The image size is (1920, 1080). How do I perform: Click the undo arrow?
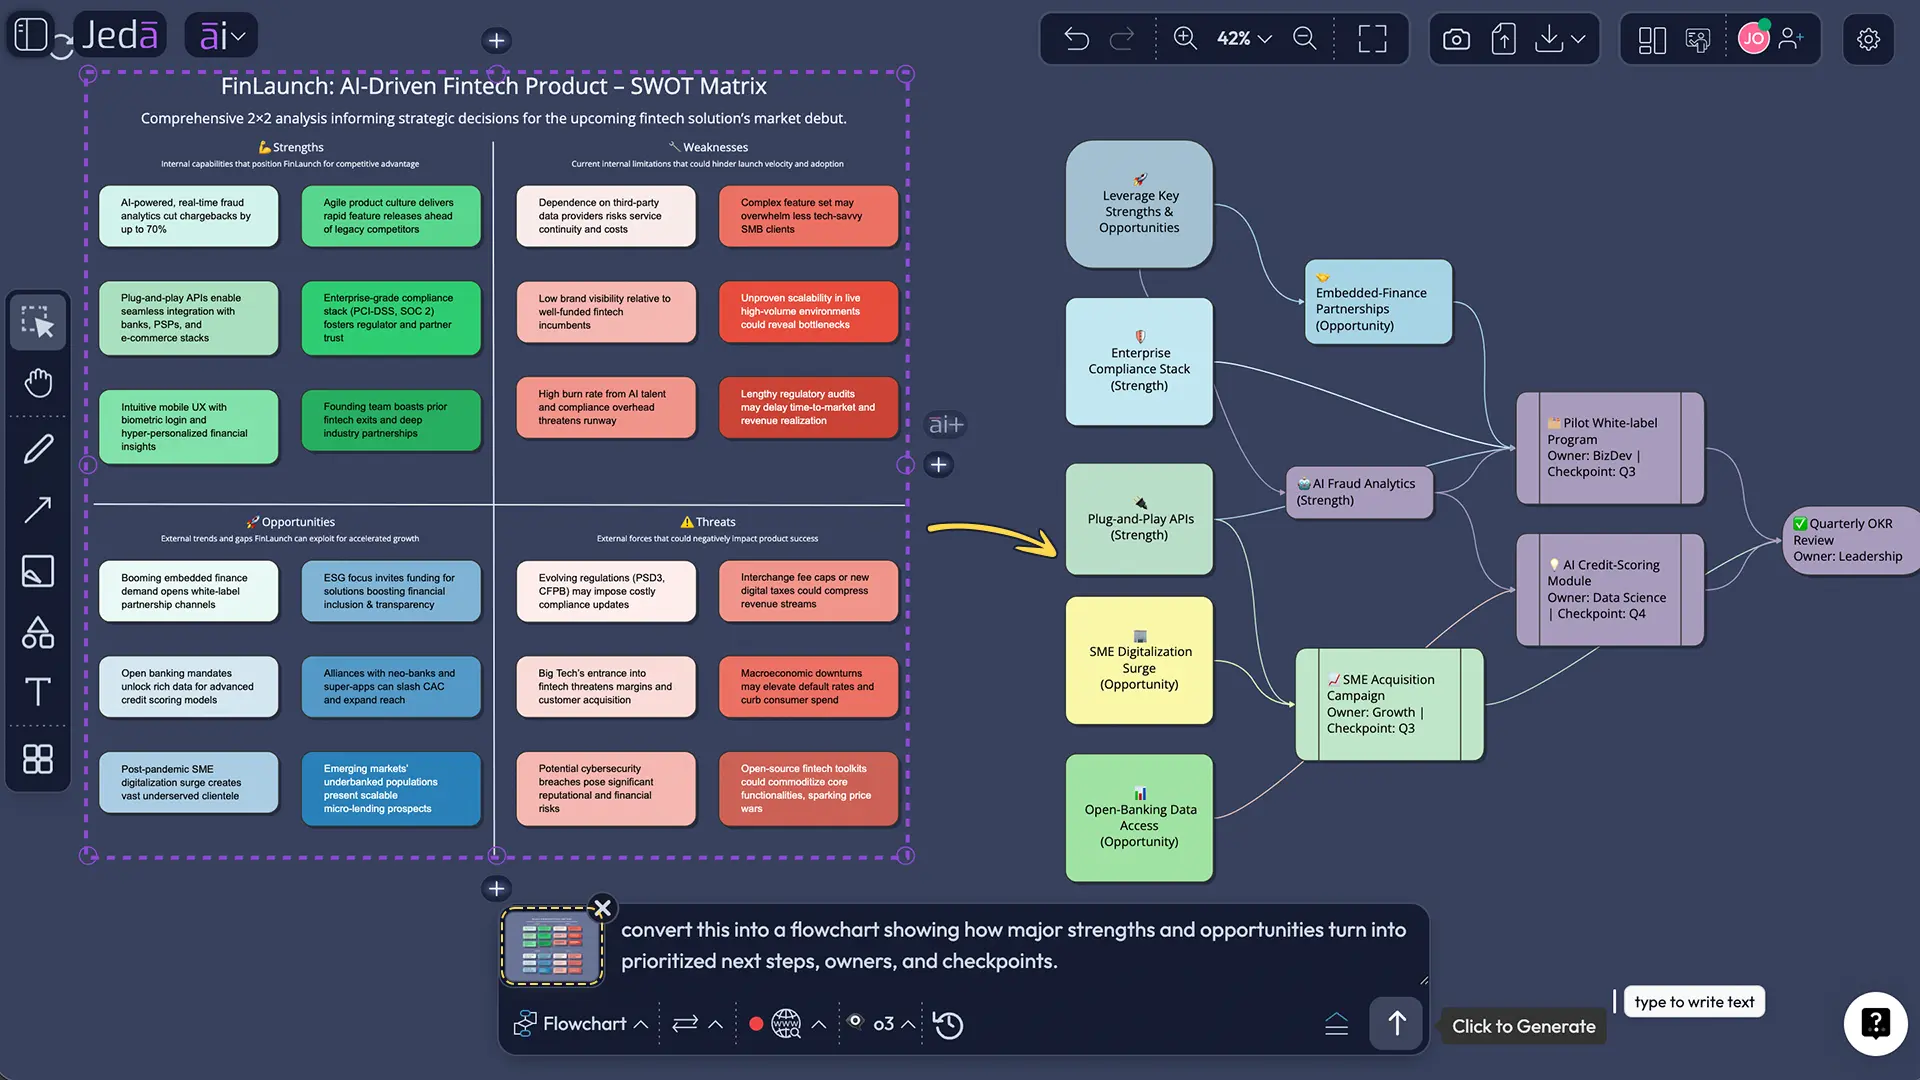[x=1076, y=39]
